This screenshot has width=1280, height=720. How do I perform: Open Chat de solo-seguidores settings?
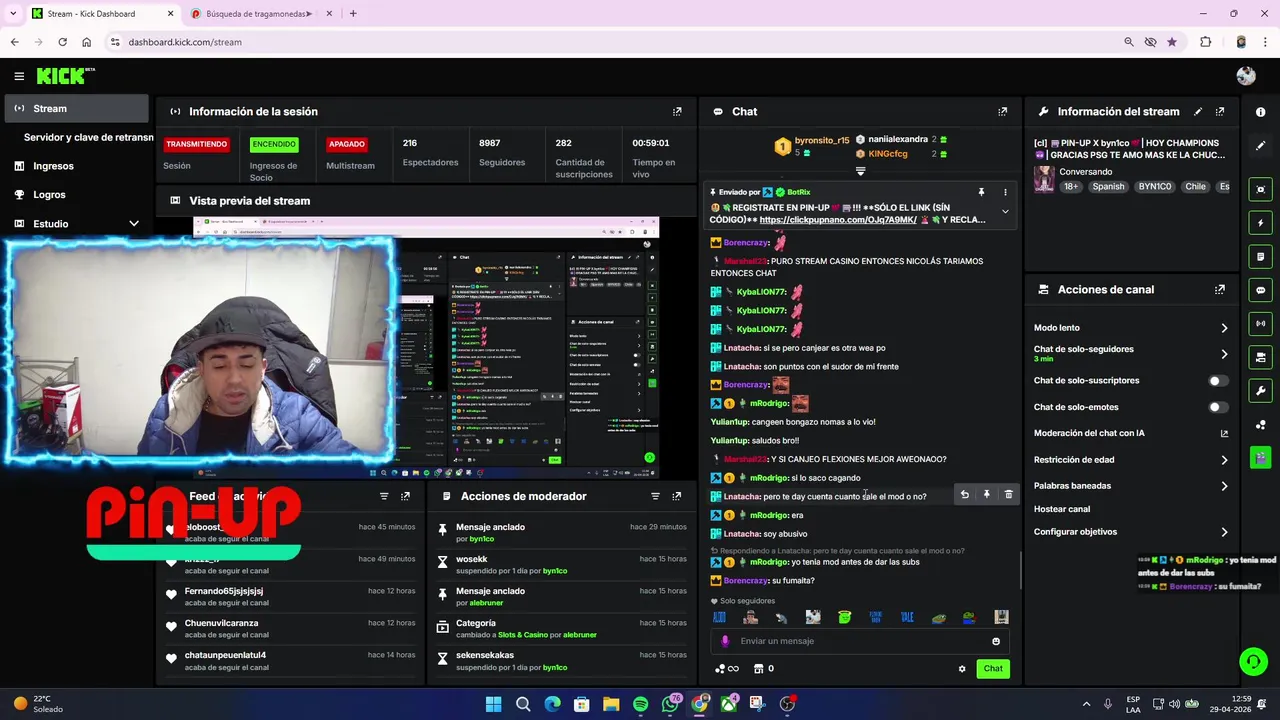pos(1131,353)
